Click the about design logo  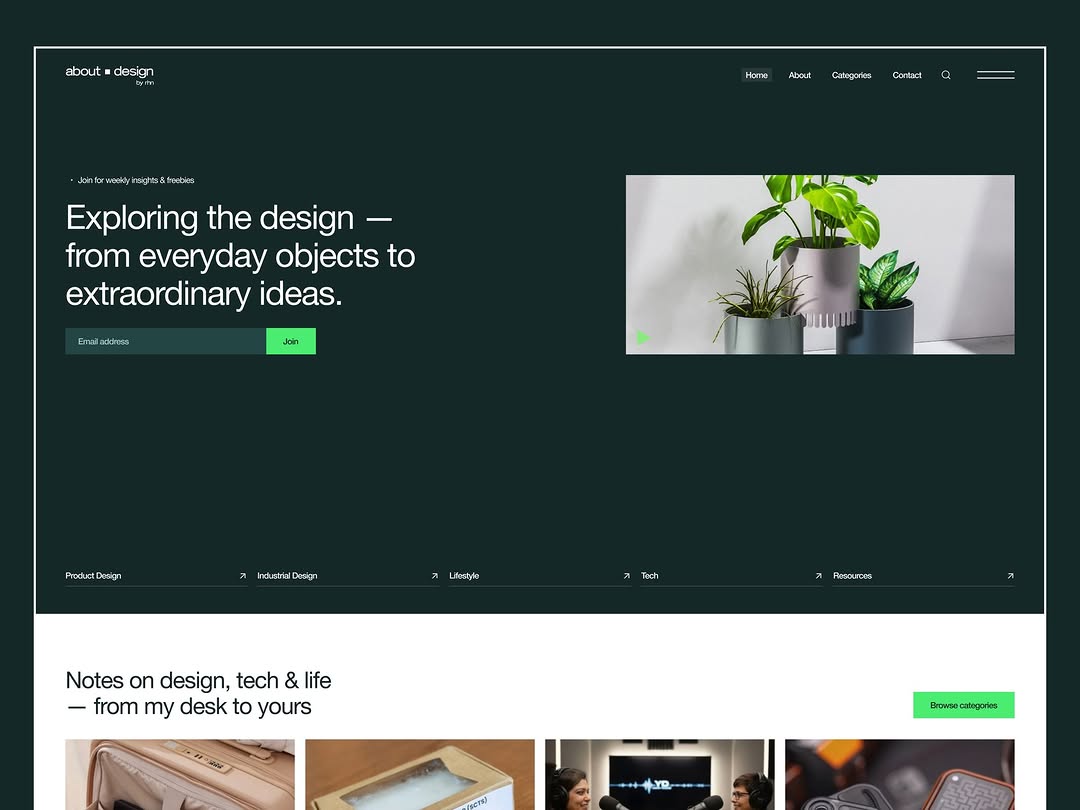point(110,74)
